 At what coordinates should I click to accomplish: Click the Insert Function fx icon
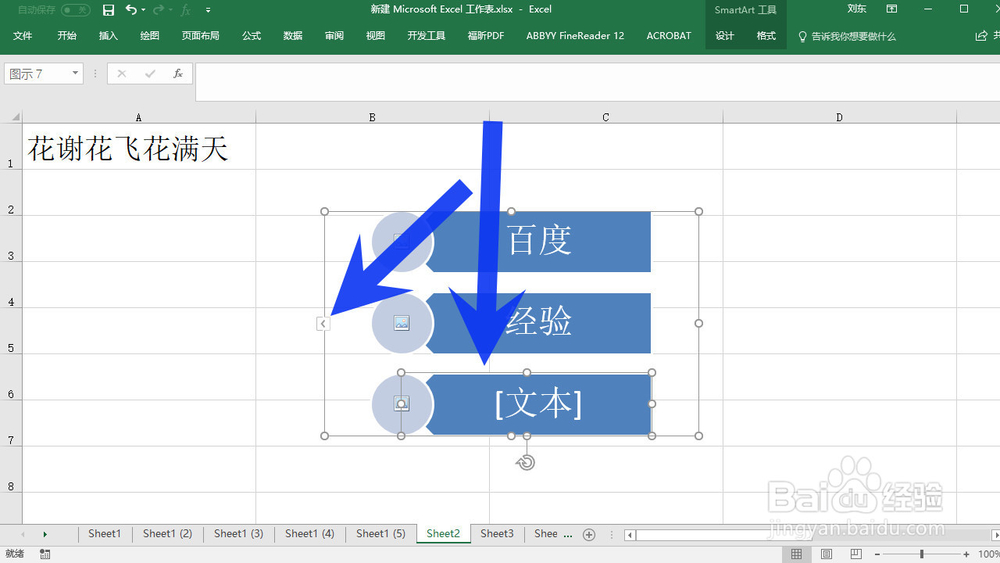pyautogui.click(x=178, y=74)
